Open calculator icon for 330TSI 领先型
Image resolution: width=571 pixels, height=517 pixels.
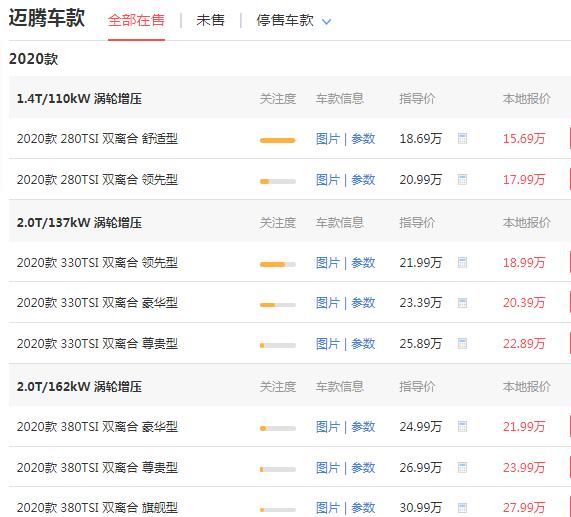[x=462, y=263]
